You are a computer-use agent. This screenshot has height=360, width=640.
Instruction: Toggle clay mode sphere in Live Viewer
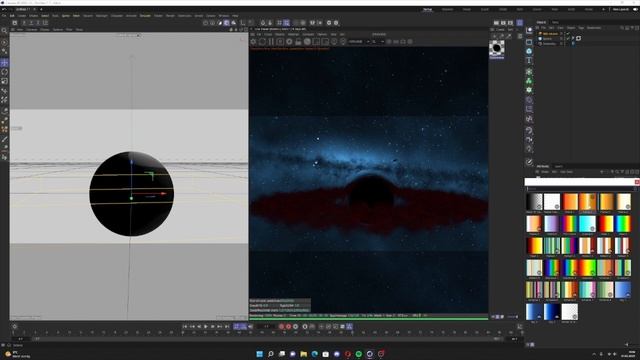pos(307,42)
